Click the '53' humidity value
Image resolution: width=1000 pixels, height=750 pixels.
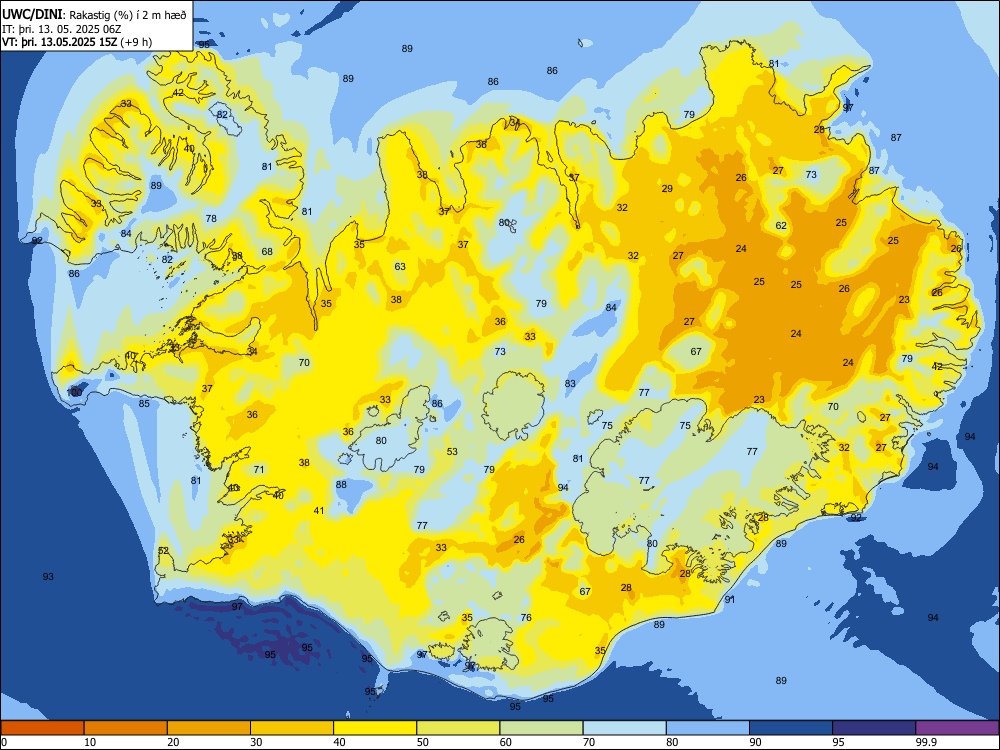[x=452, y=452]
